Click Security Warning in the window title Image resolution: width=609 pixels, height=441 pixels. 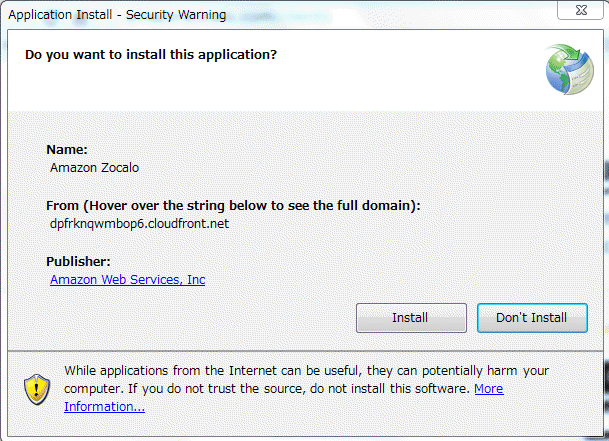pos(176,15)
